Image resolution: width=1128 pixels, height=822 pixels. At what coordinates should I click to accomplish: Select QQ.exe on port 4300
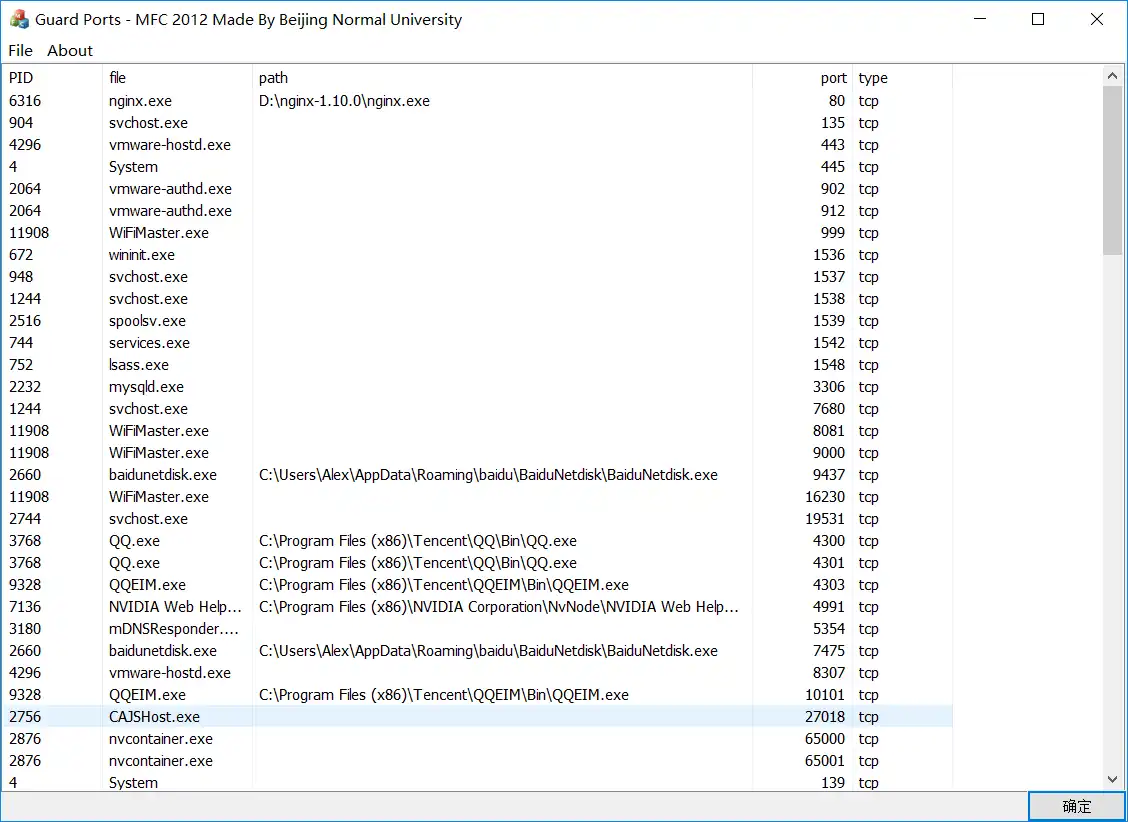[478, 541]
